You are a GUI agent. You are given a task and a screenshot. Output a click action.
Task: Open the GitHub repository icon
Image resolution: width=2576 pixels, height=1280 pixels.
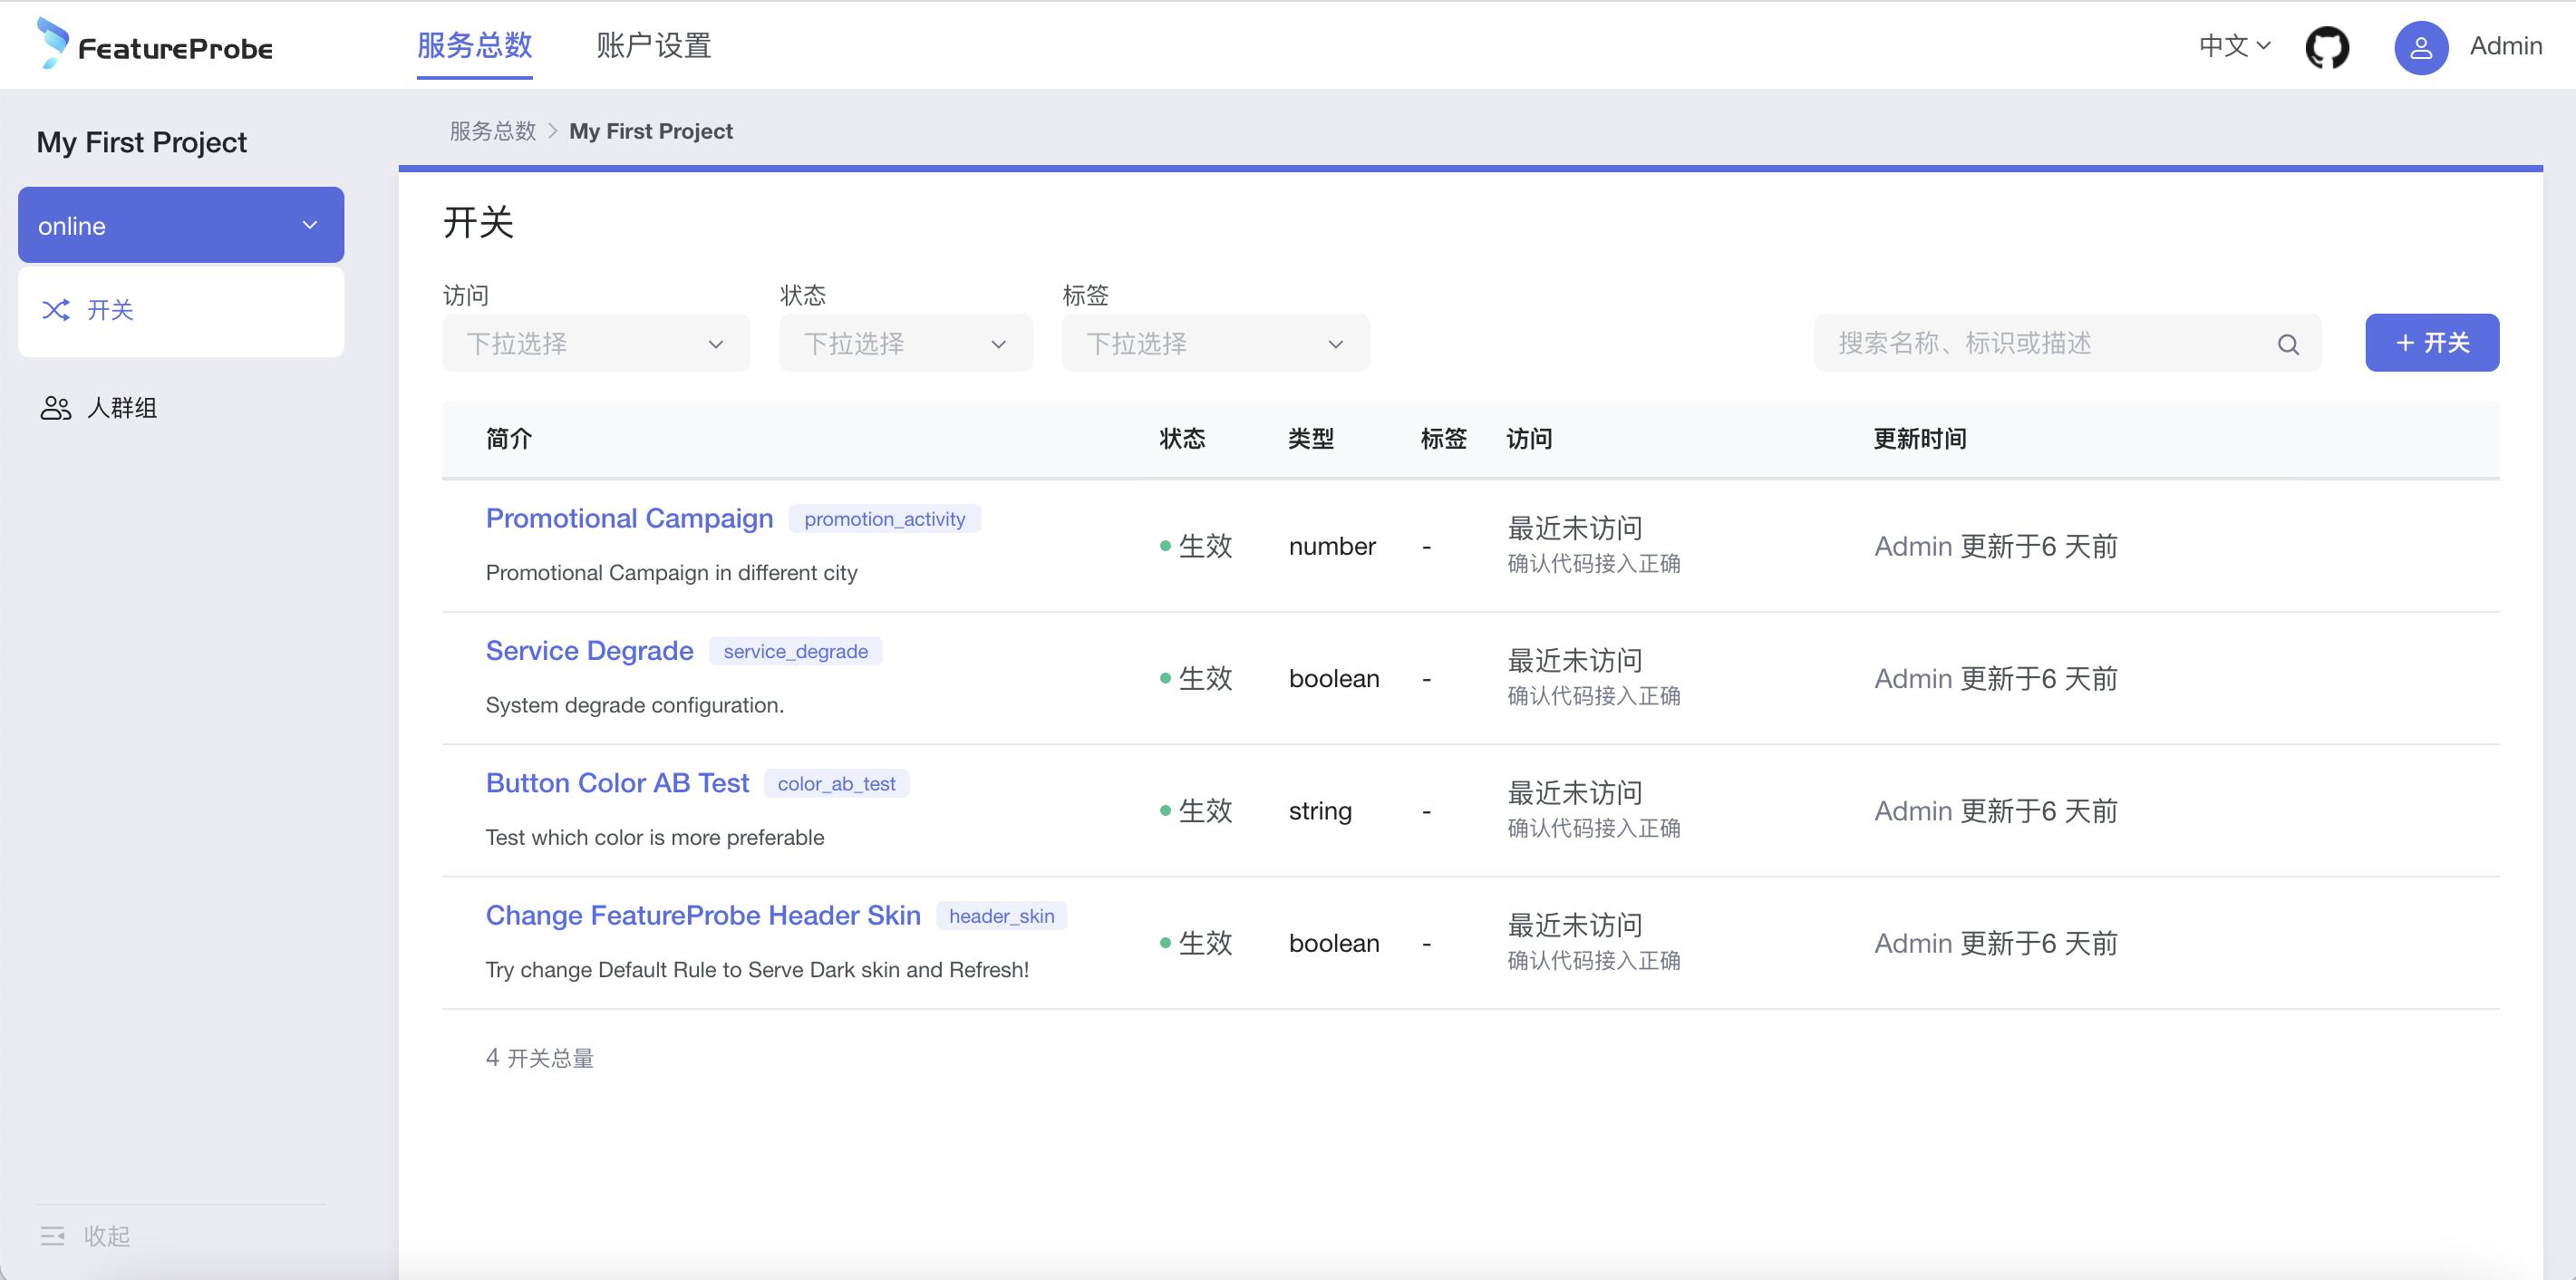[2326, 47]
